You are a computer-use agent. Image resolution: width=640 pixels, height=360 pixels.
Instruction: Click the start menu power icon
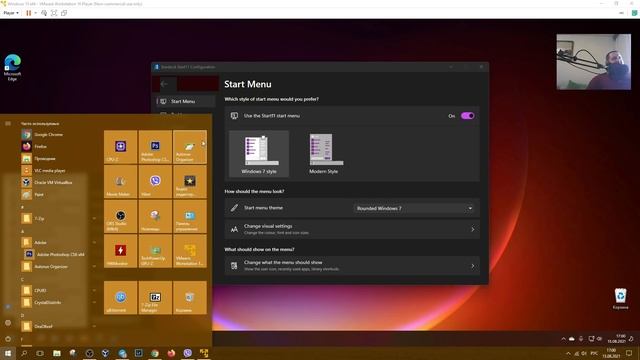click(8, 339)
